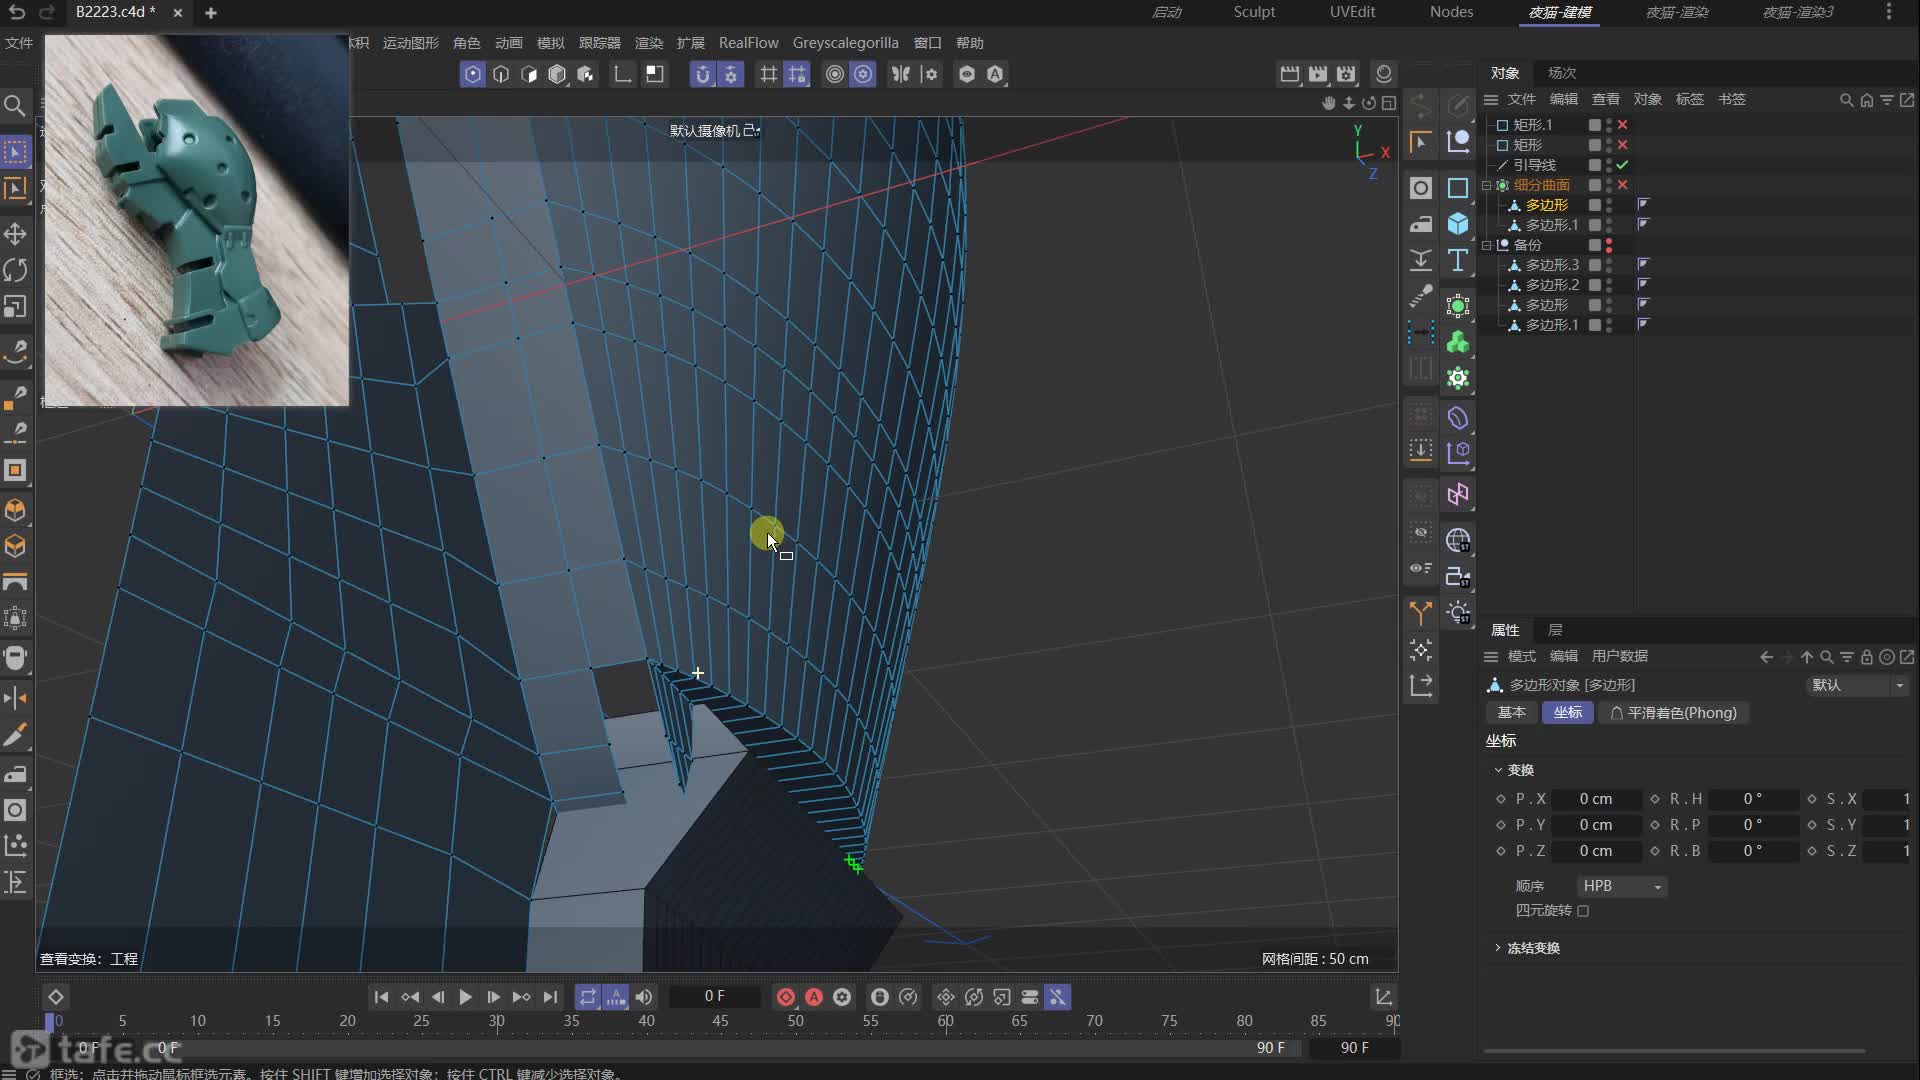Switch to the Sculpt layout tab
The height and width of the screenshot is (1080, 1920).
(1254, 12)
